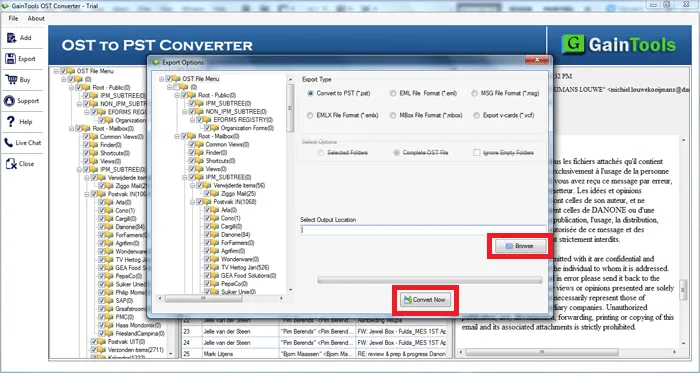Click the Export Options dialog title icon
700x373 pixels.
[x=156, y=62]
